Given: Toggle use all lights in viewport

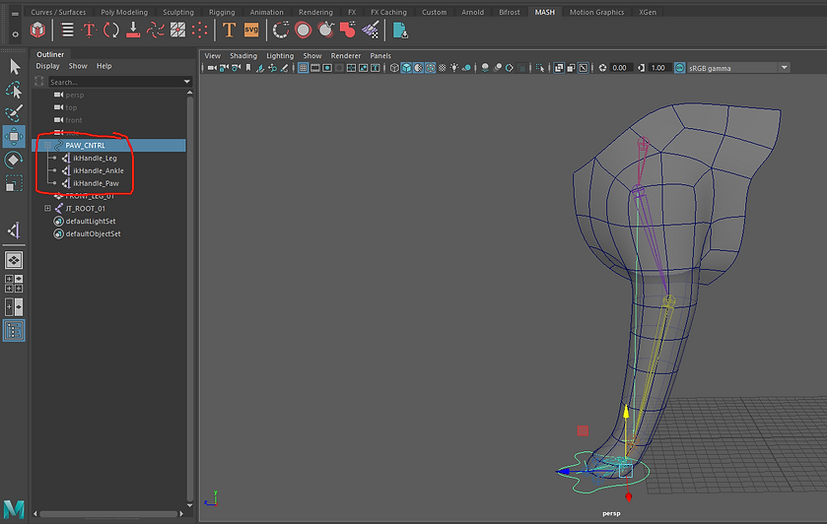Looking at the screenshot, I should pos(454,68).
